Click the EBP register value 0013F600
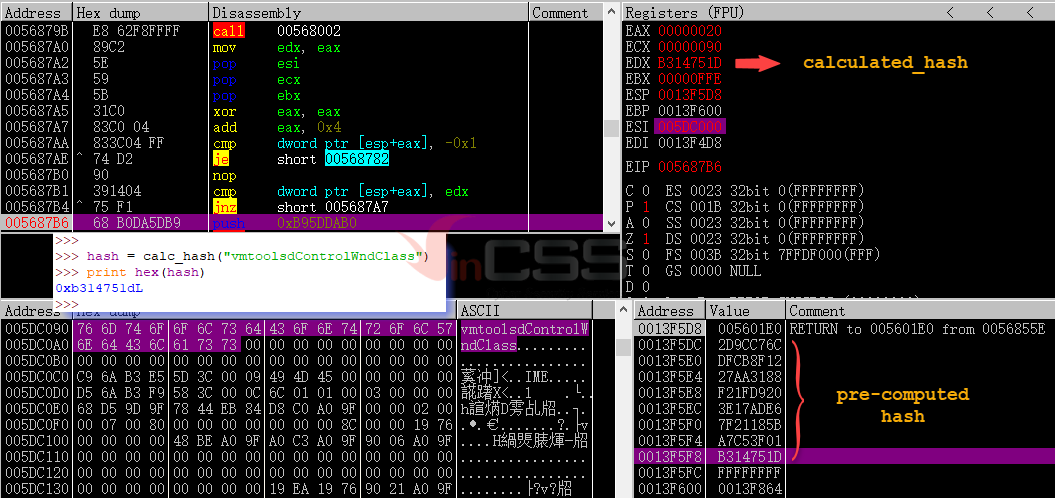This screenshot has width=1055, height=498. (690, 110)
